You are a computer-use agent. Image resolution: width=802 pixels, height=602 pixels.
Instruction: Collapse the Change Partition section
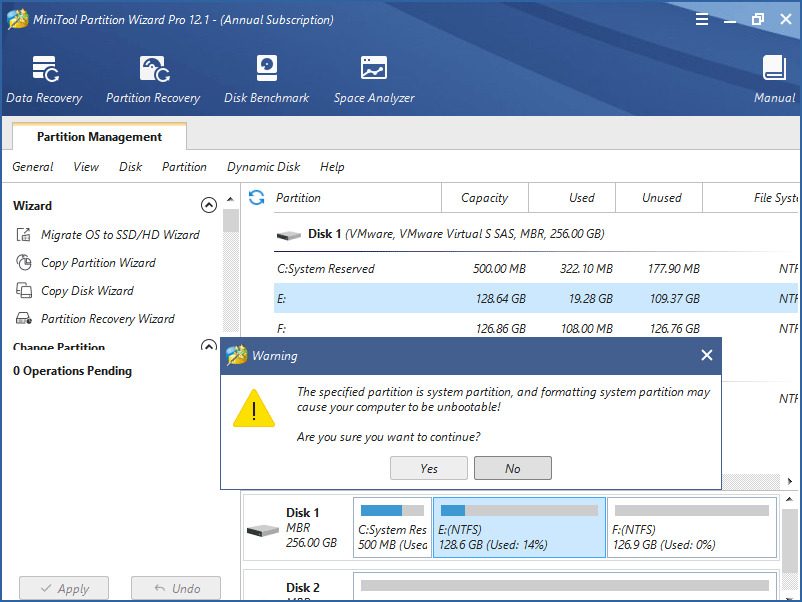click(x=209, y=346)
